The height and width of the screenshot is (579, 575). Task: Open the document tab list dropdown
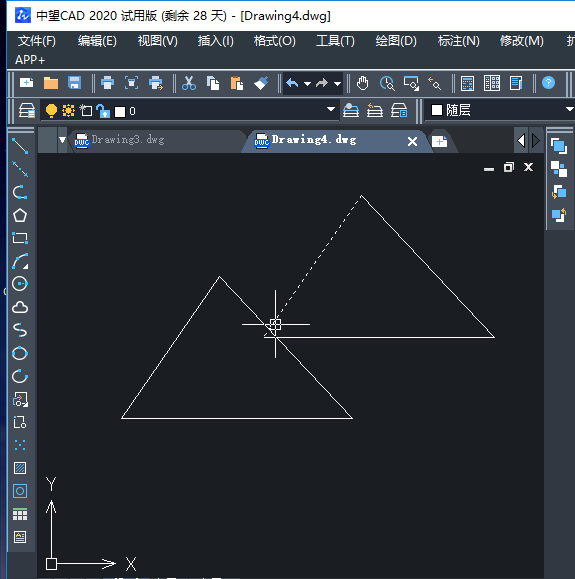62,140
